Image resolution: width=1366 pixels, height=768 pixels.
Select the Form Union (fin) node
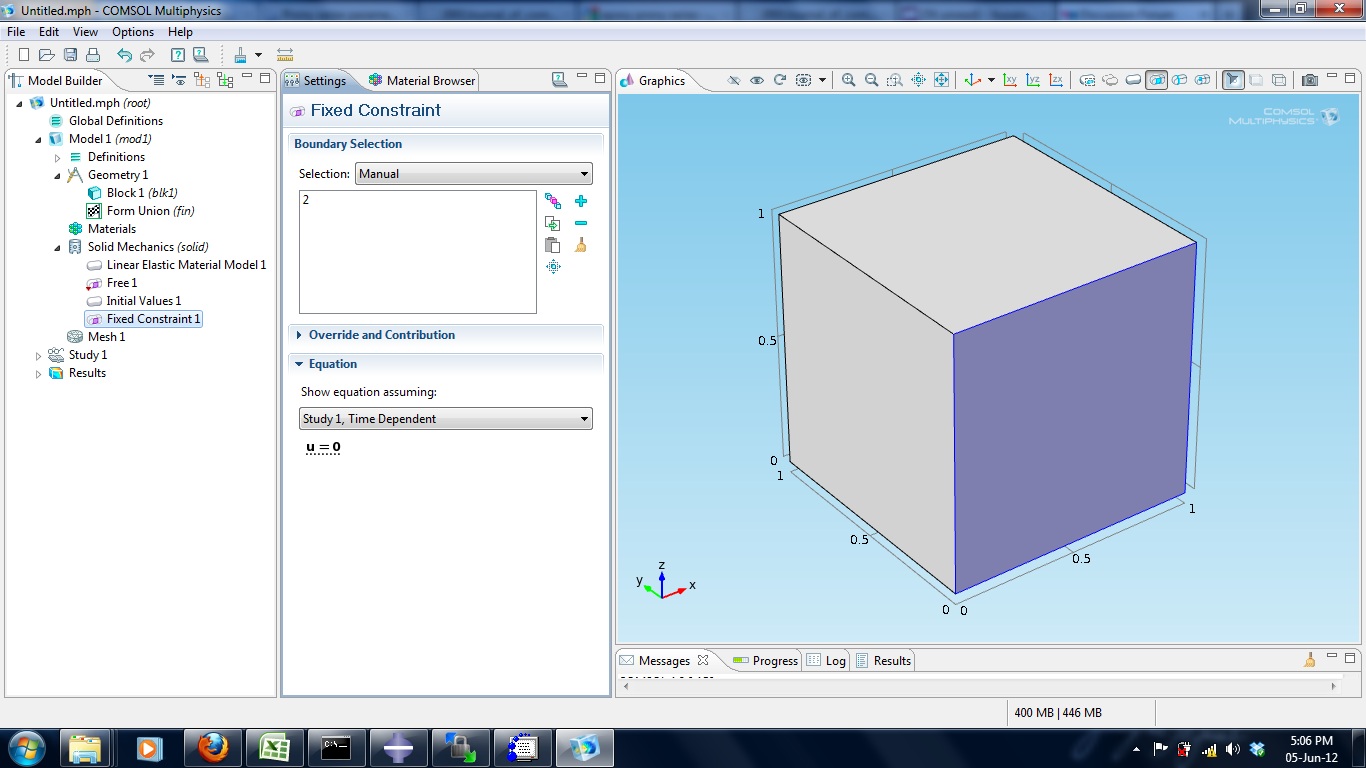pos(141,211)
